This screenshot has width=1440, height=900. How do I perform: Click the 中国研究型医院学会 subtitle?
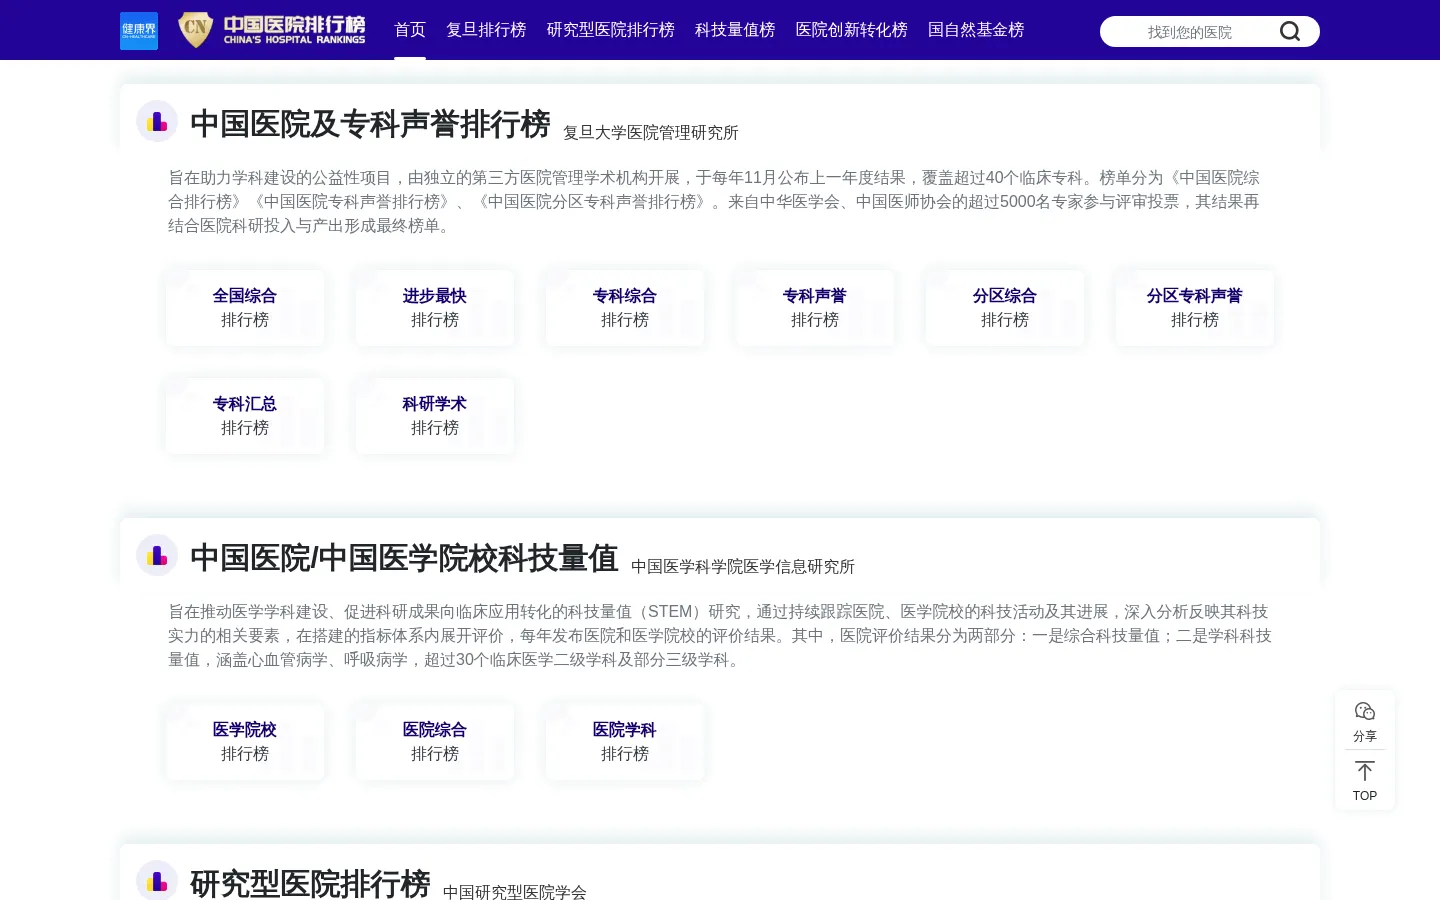click(x=515, y=892)
